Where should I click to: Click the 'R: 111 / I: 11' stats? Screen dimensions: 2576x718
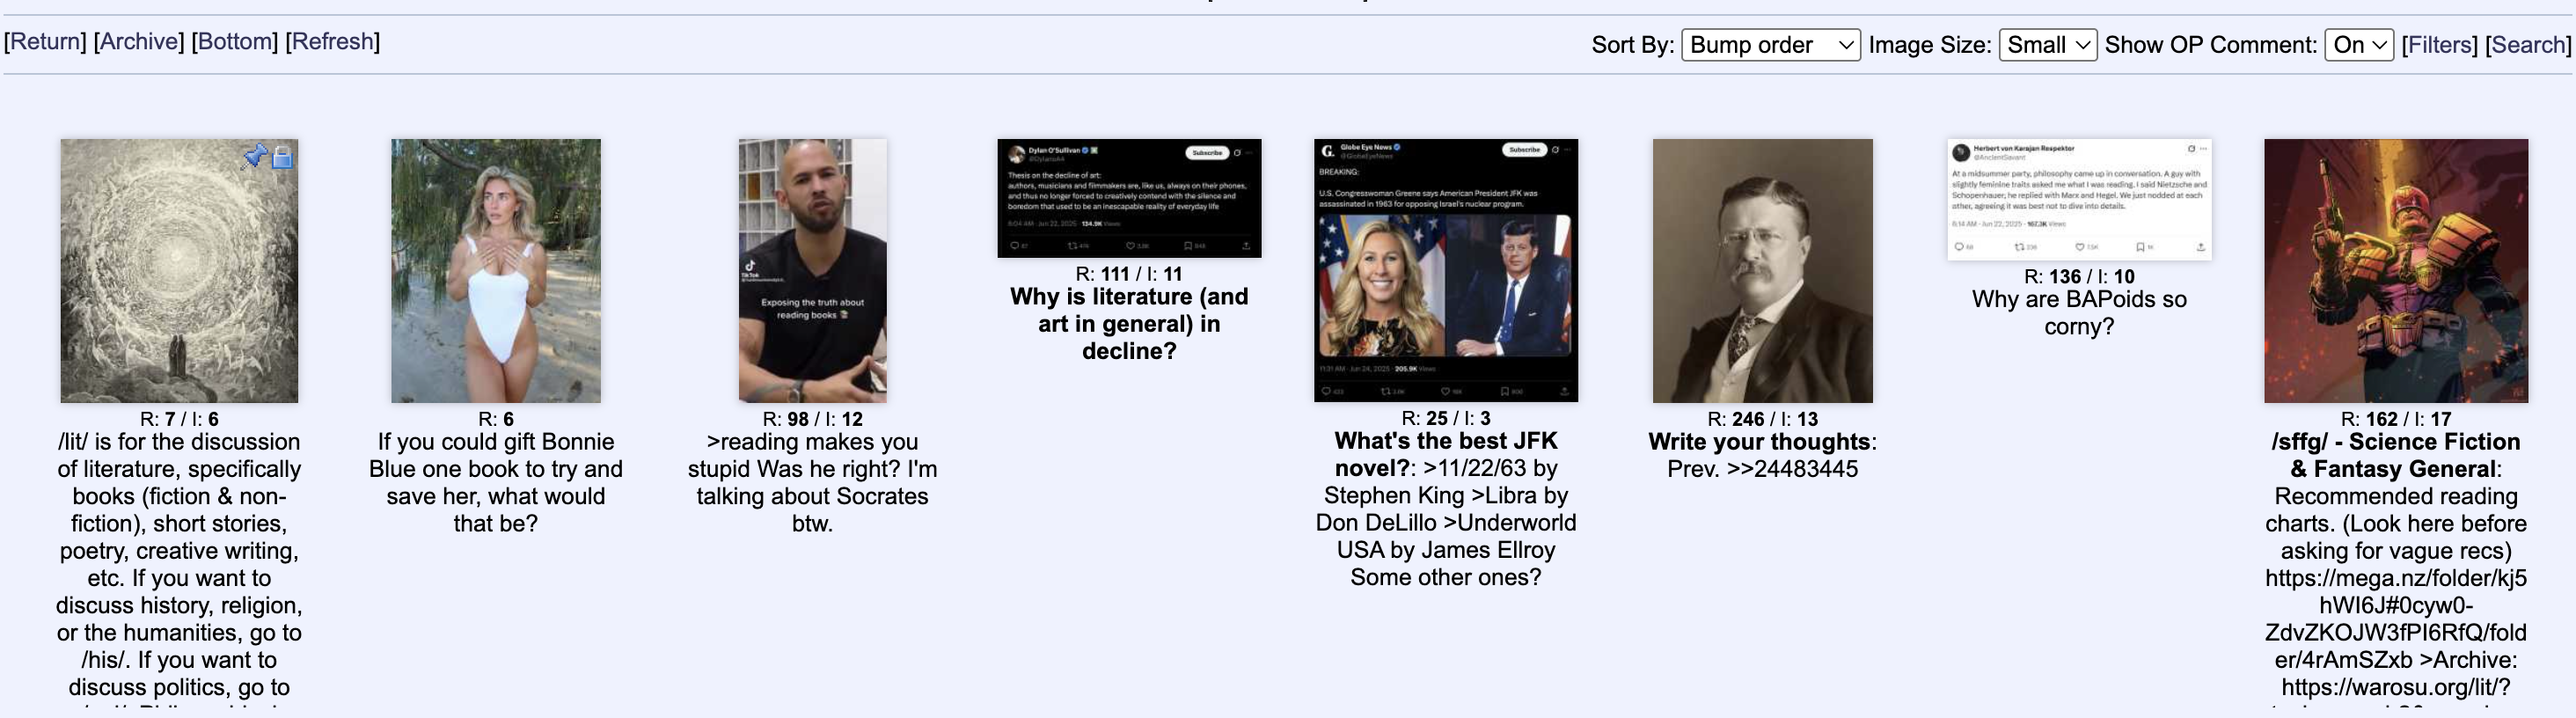click(1129, 274)
